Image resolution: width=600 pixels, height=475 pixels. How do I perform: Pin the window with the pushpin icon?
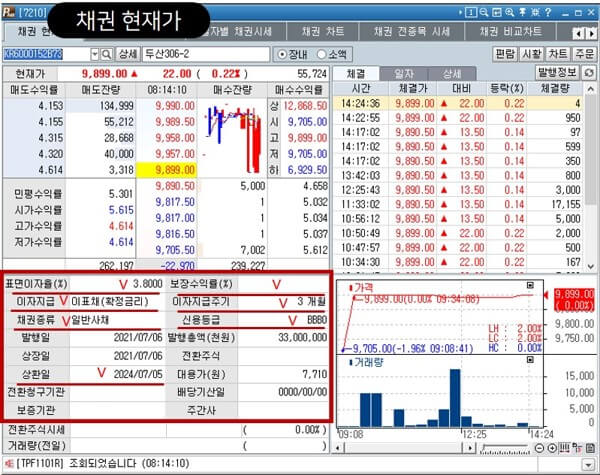(x=522, y=12)
